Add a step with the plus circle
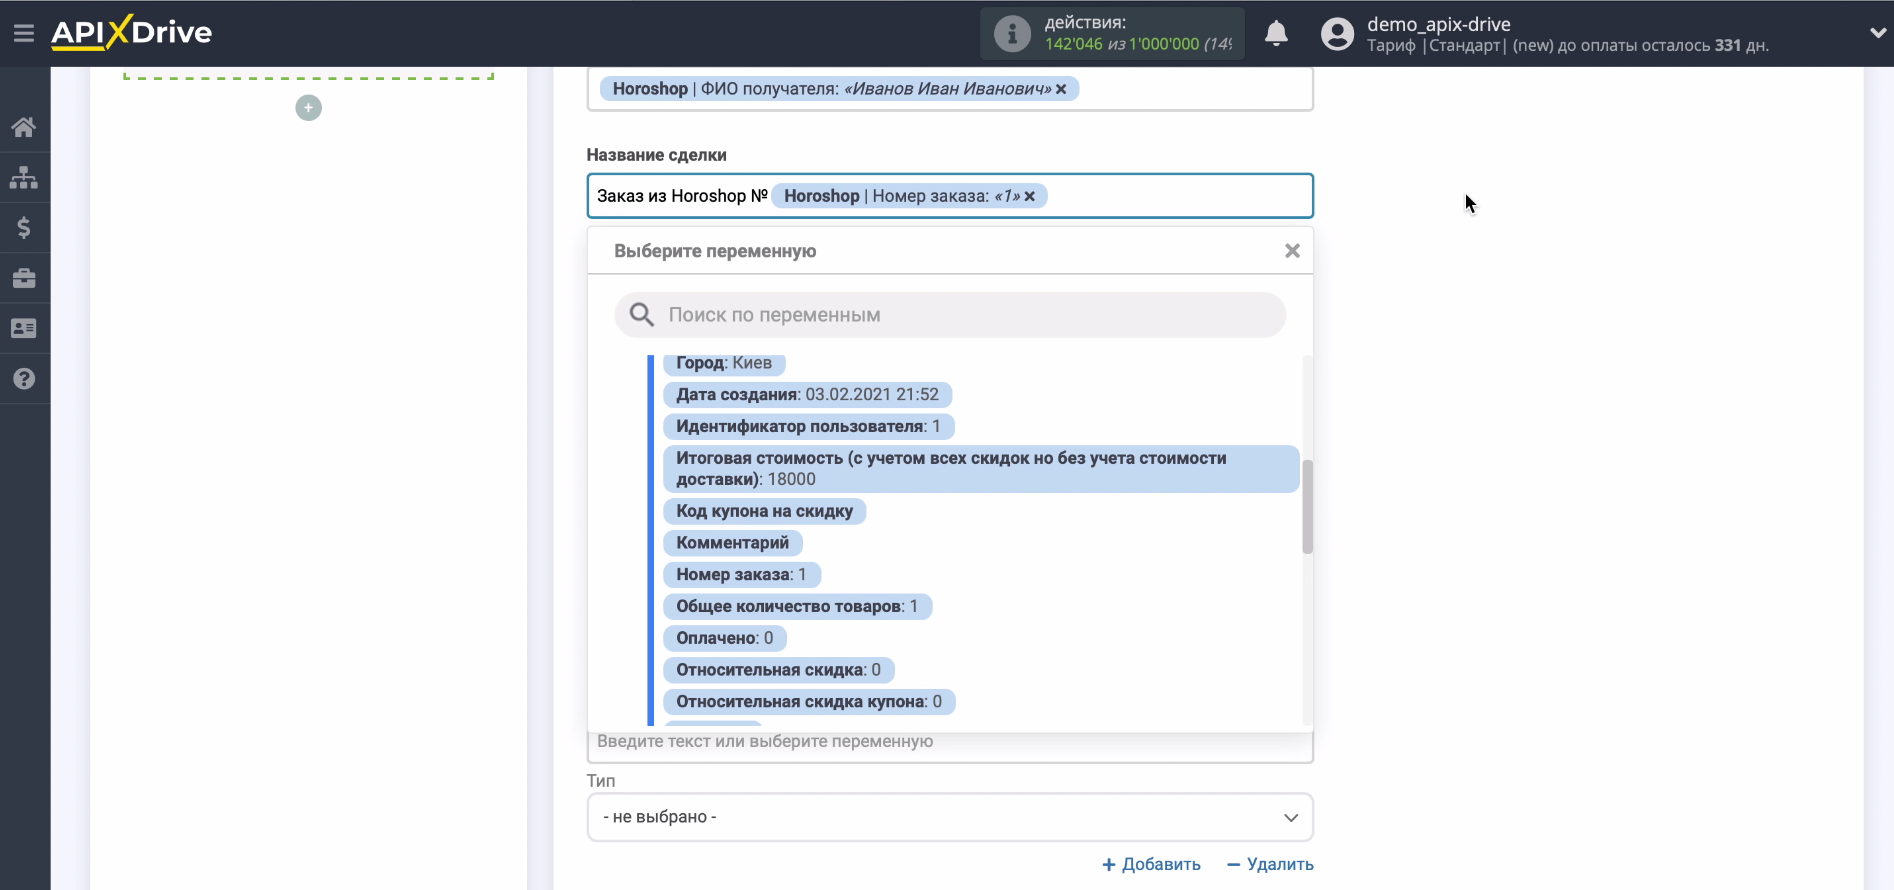Image resolution: width=1894 pixels, height=890 pixels. [309, 107]
